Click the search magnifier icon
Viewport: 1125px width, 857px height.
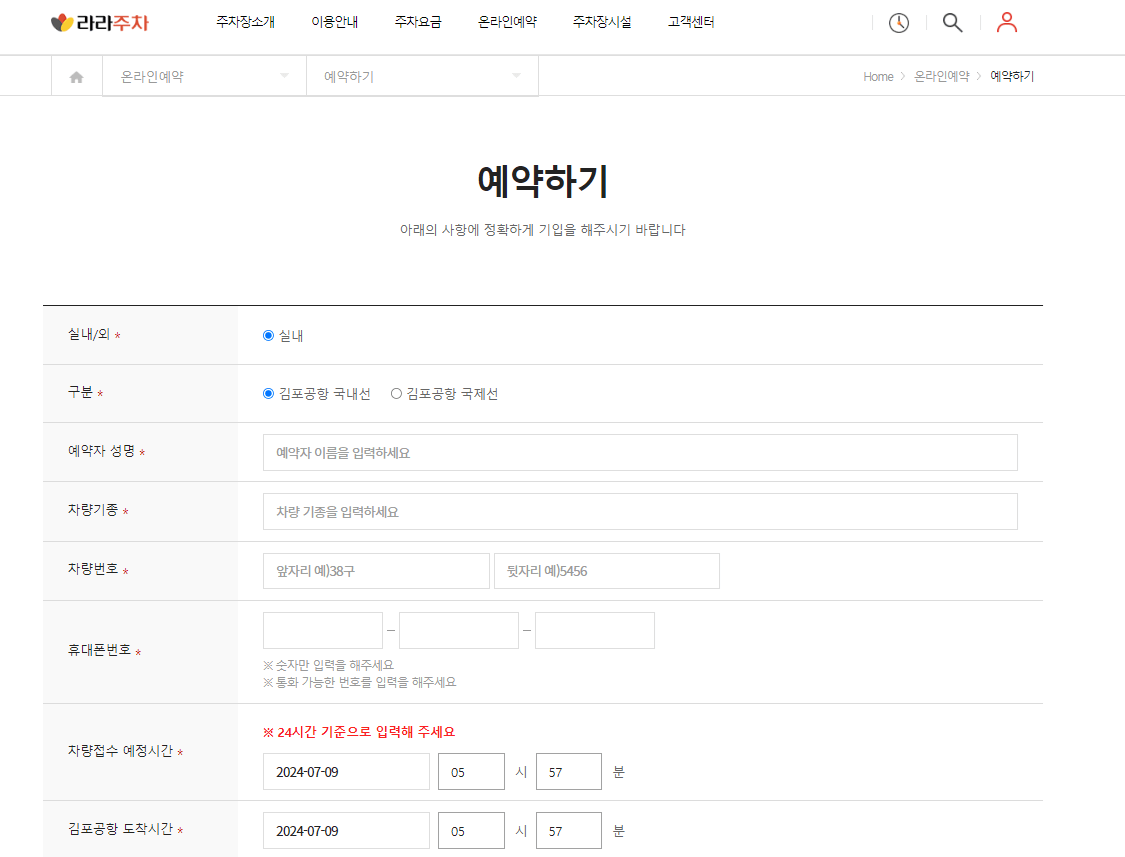click(x=951, y=22)
